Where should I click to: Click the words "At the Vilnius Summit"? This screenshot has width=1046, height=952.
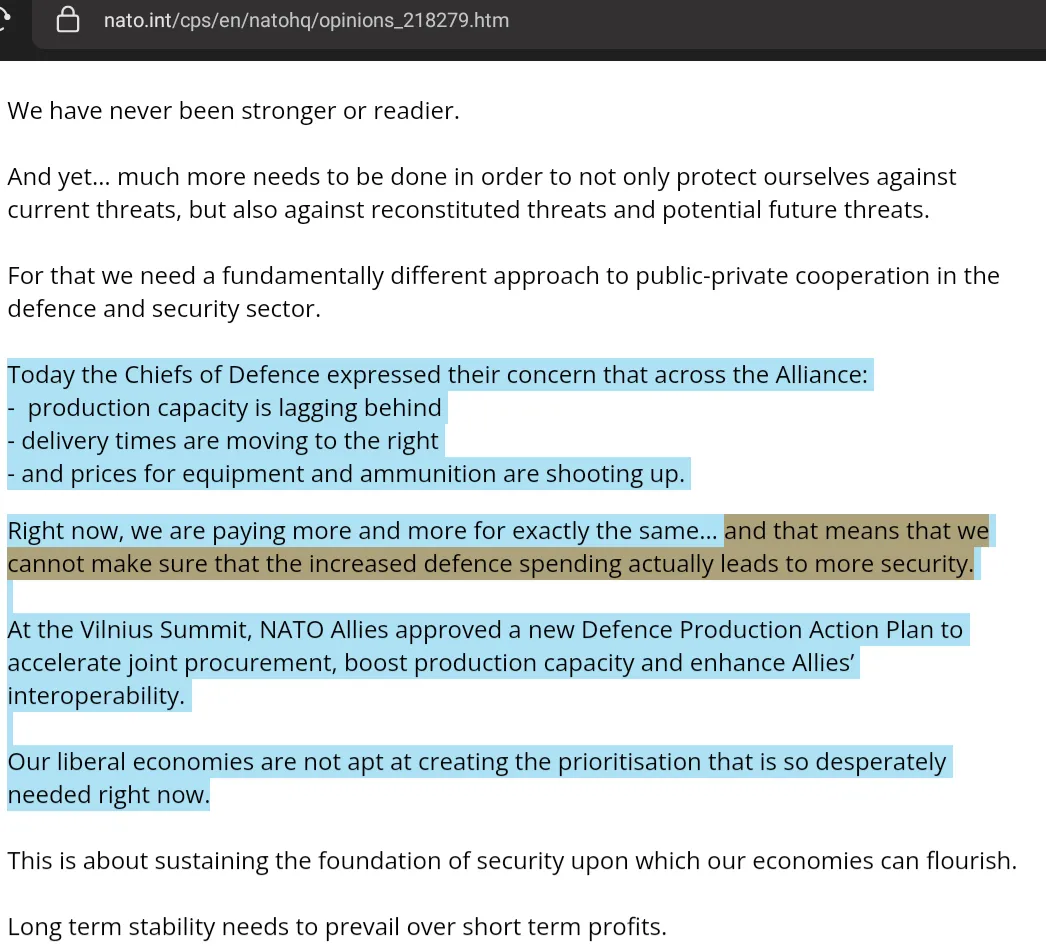click(x=128, y=630)
